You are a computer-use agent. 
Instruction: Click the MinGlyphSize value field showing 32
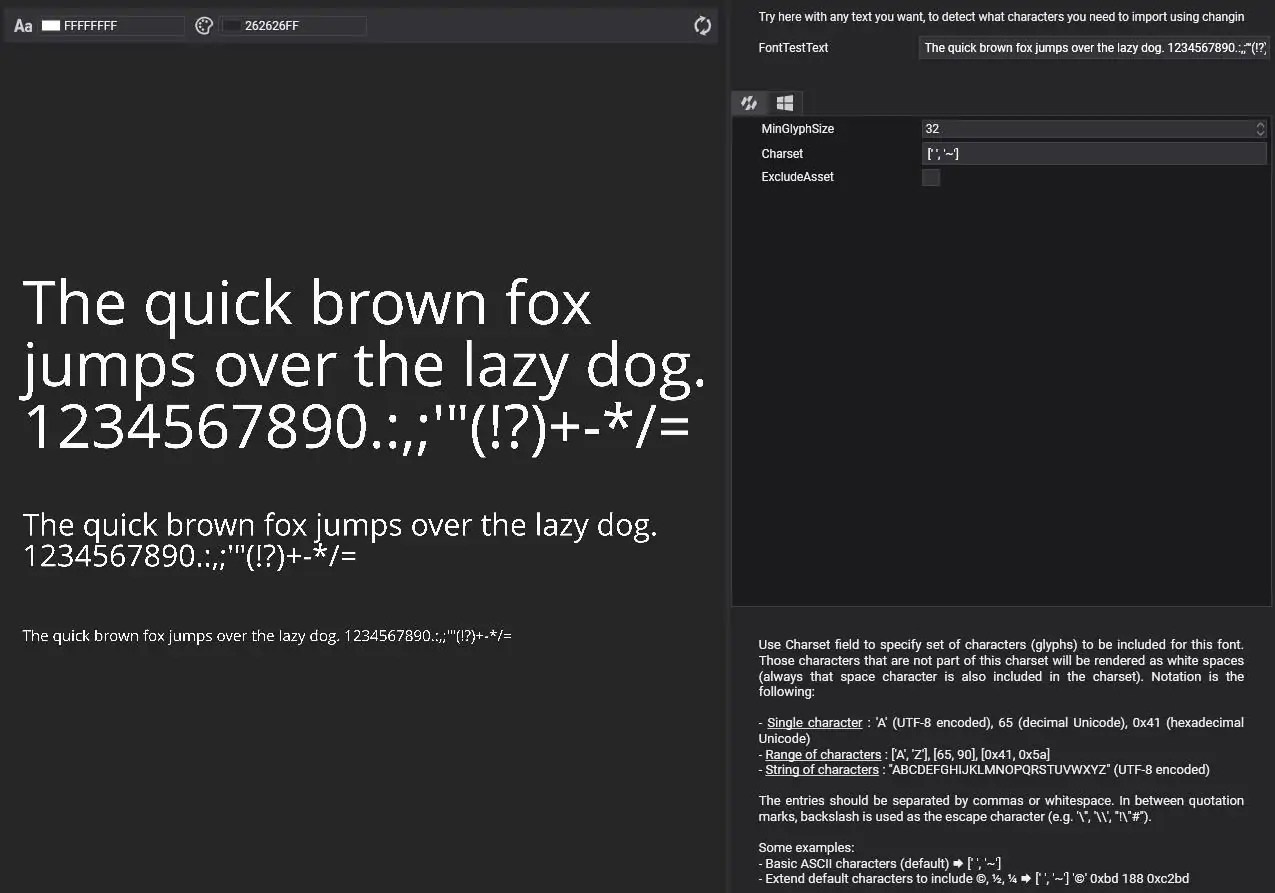pos(1080,128)
